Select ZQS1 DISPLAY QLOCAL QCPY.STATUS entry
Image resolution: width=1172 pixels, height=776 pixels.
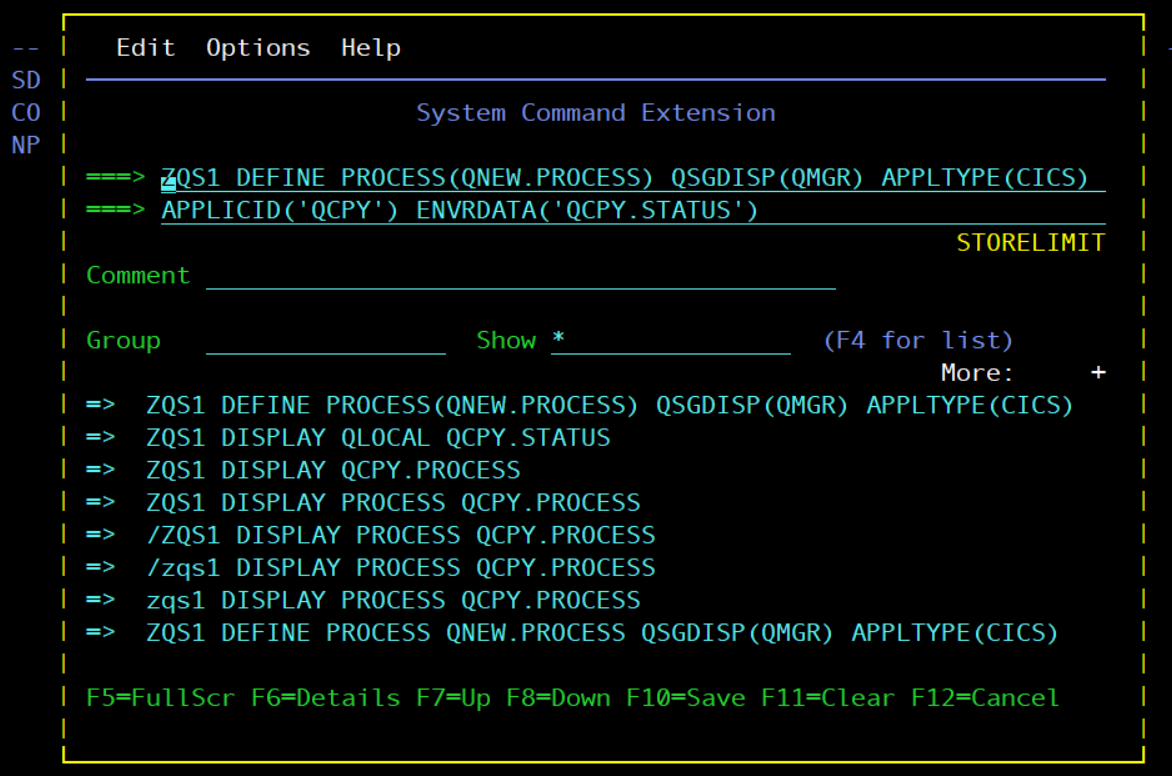pyautogui.click(x=378, y=437)
